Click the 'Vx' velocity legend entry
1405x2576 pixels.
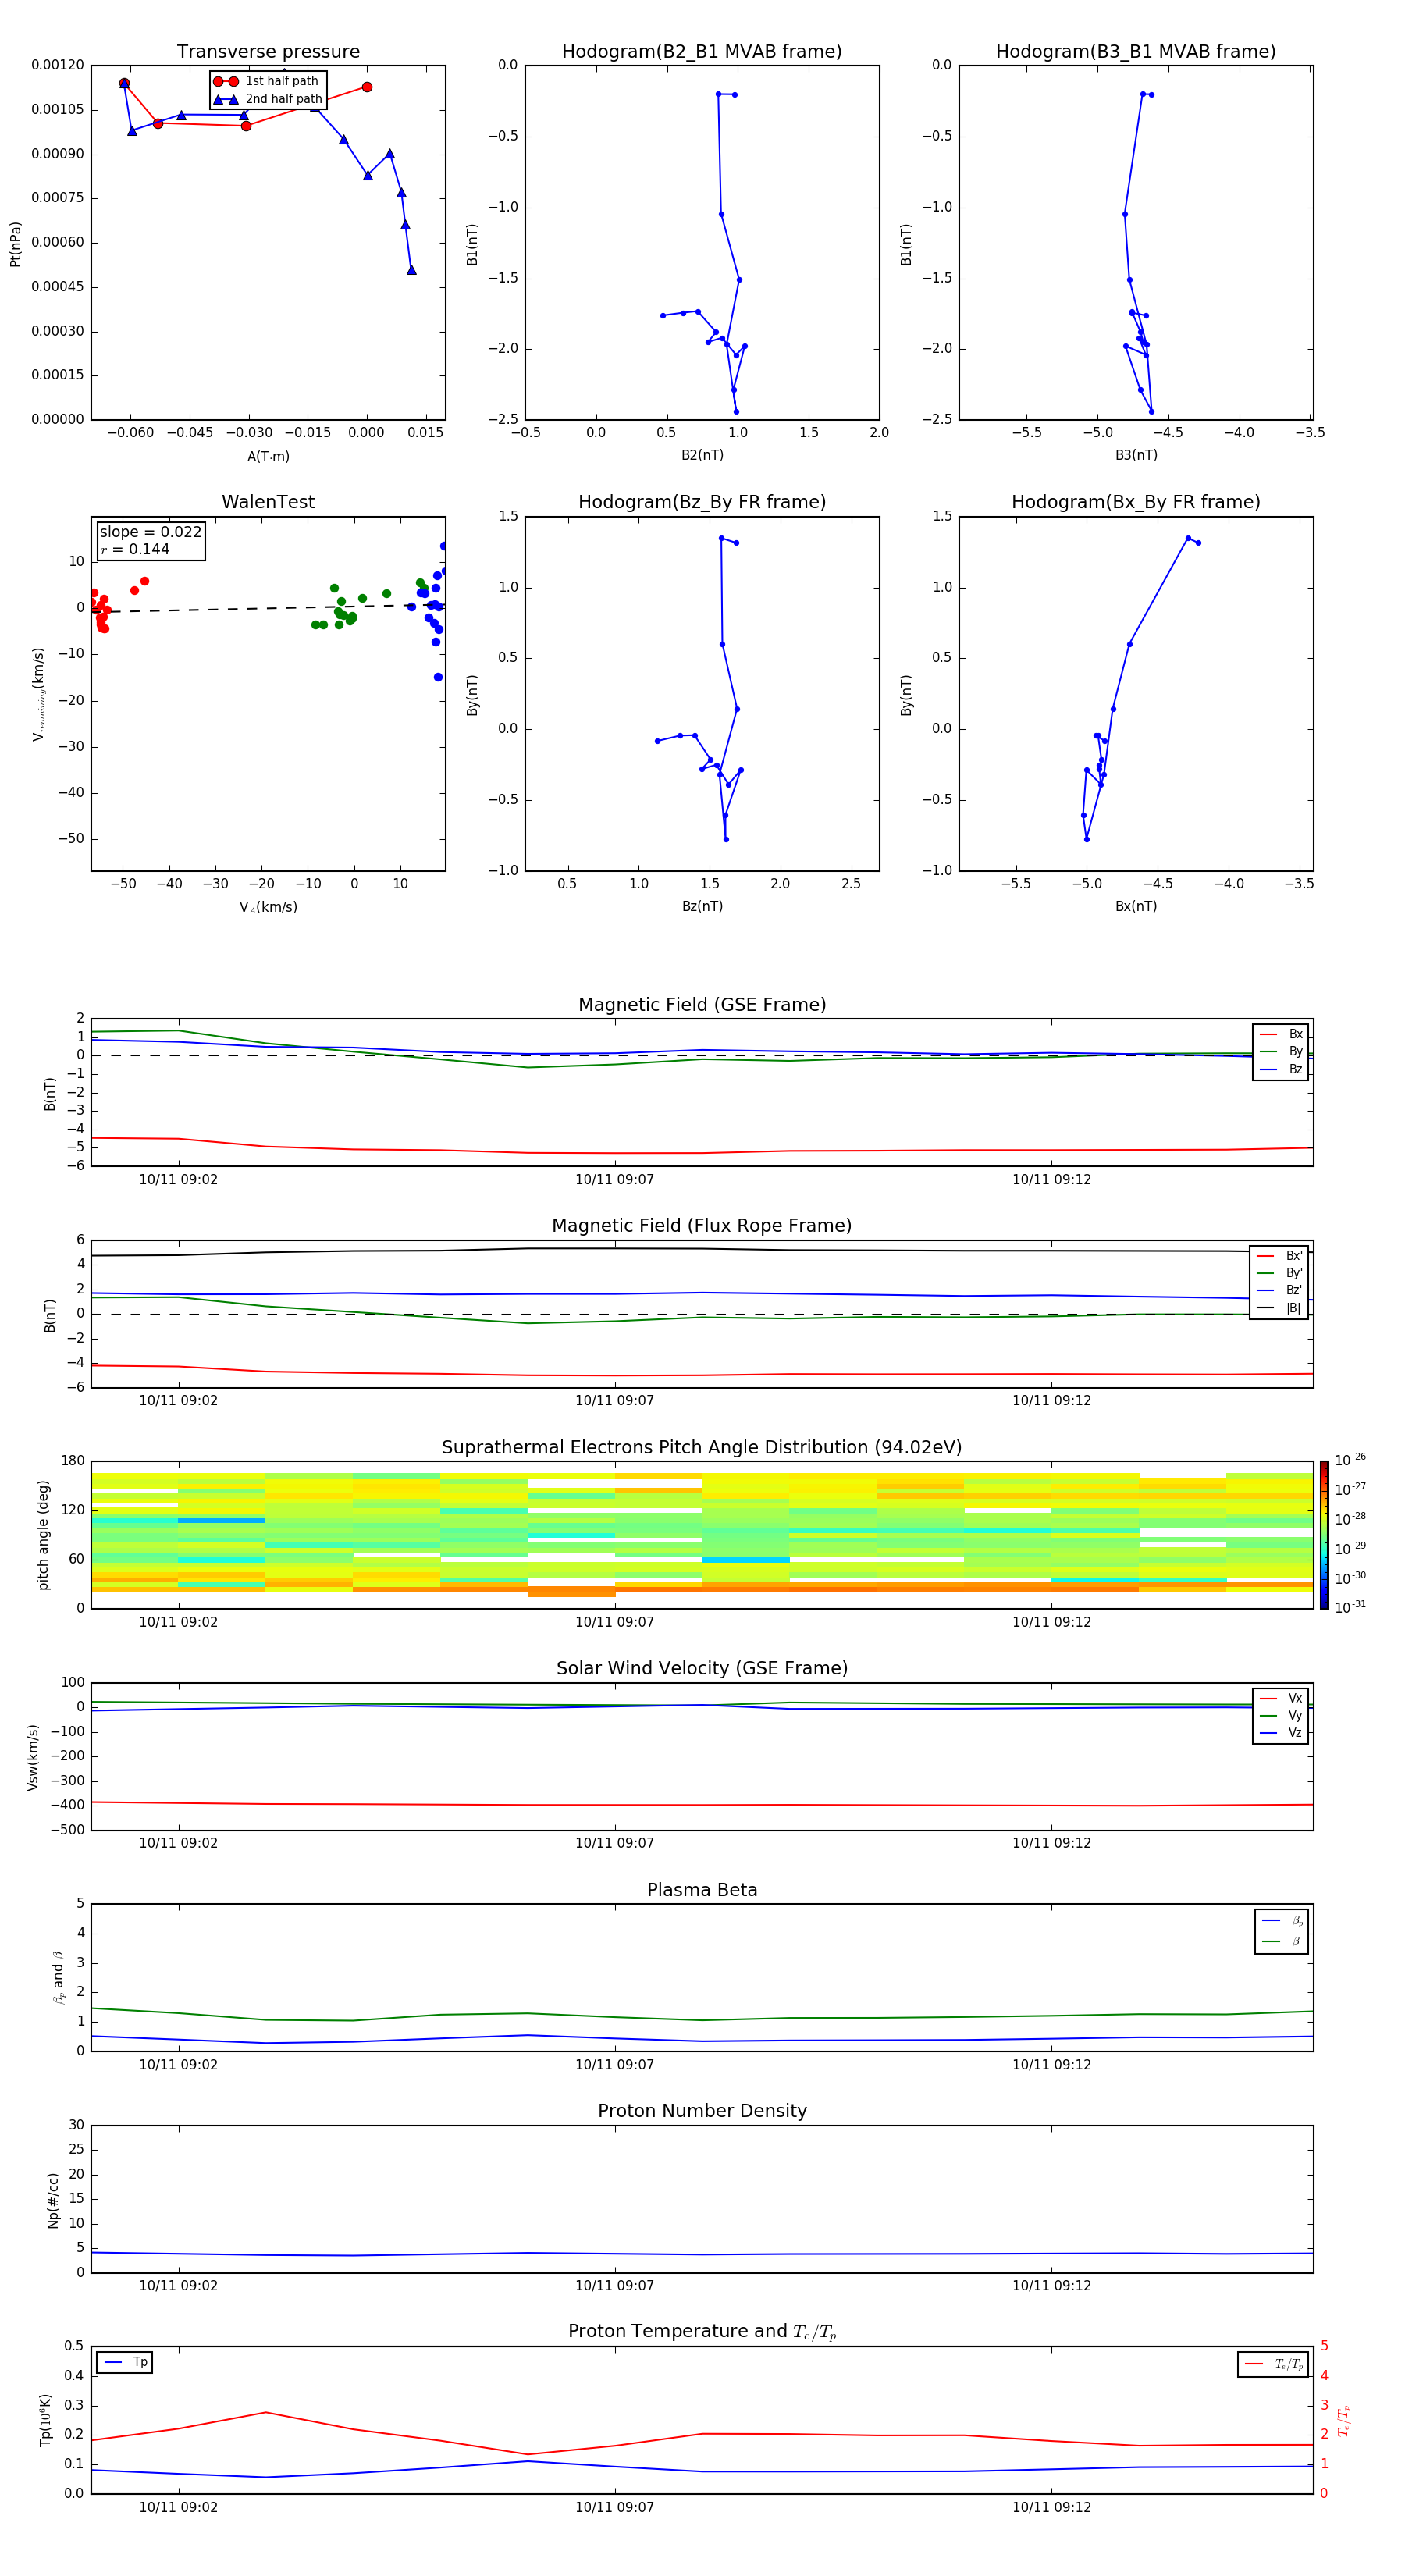[x=1281, y=1699]
